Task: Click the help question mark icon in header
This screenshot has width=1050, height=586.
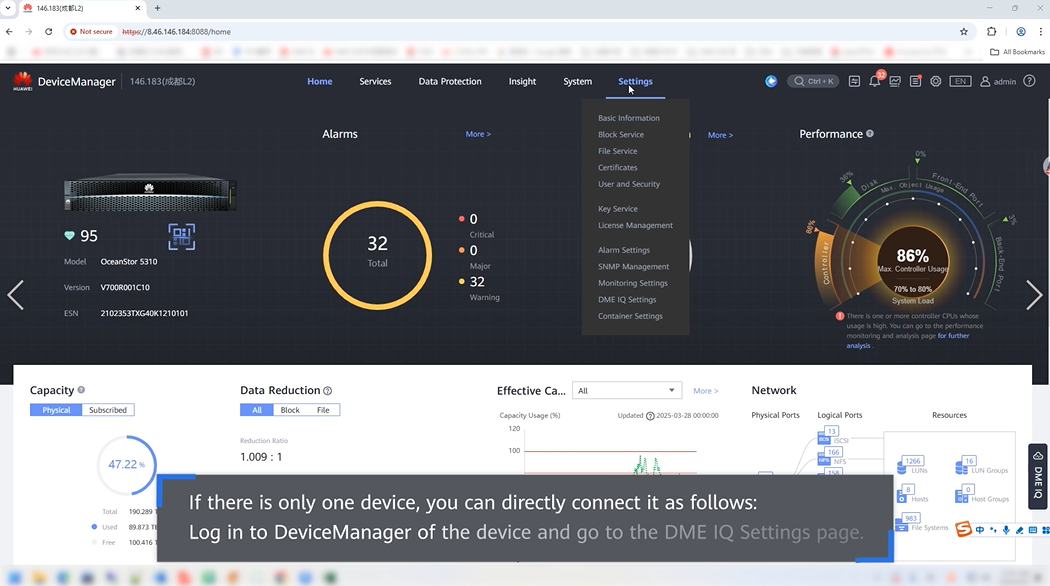Action: (x=1030, y=82)
